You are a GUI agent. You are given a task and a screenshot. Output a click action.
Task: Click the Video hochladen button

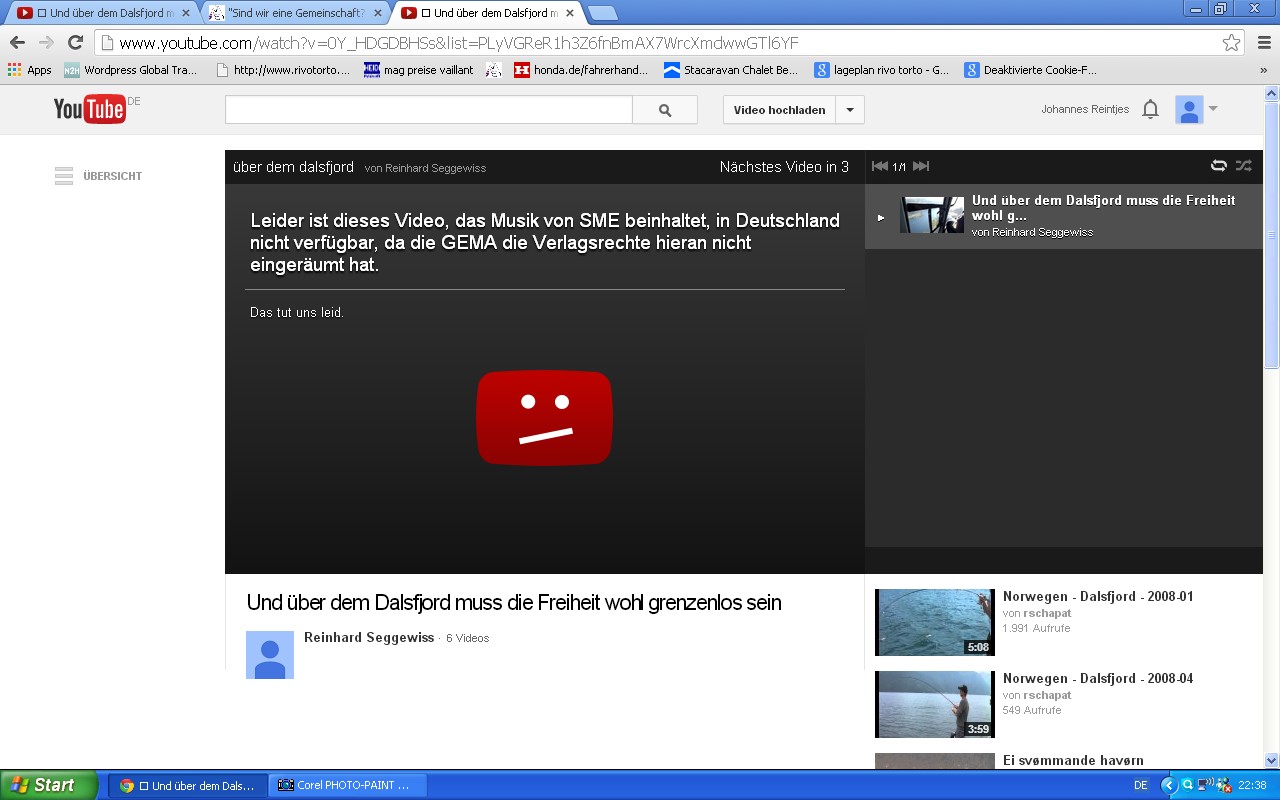779,110
